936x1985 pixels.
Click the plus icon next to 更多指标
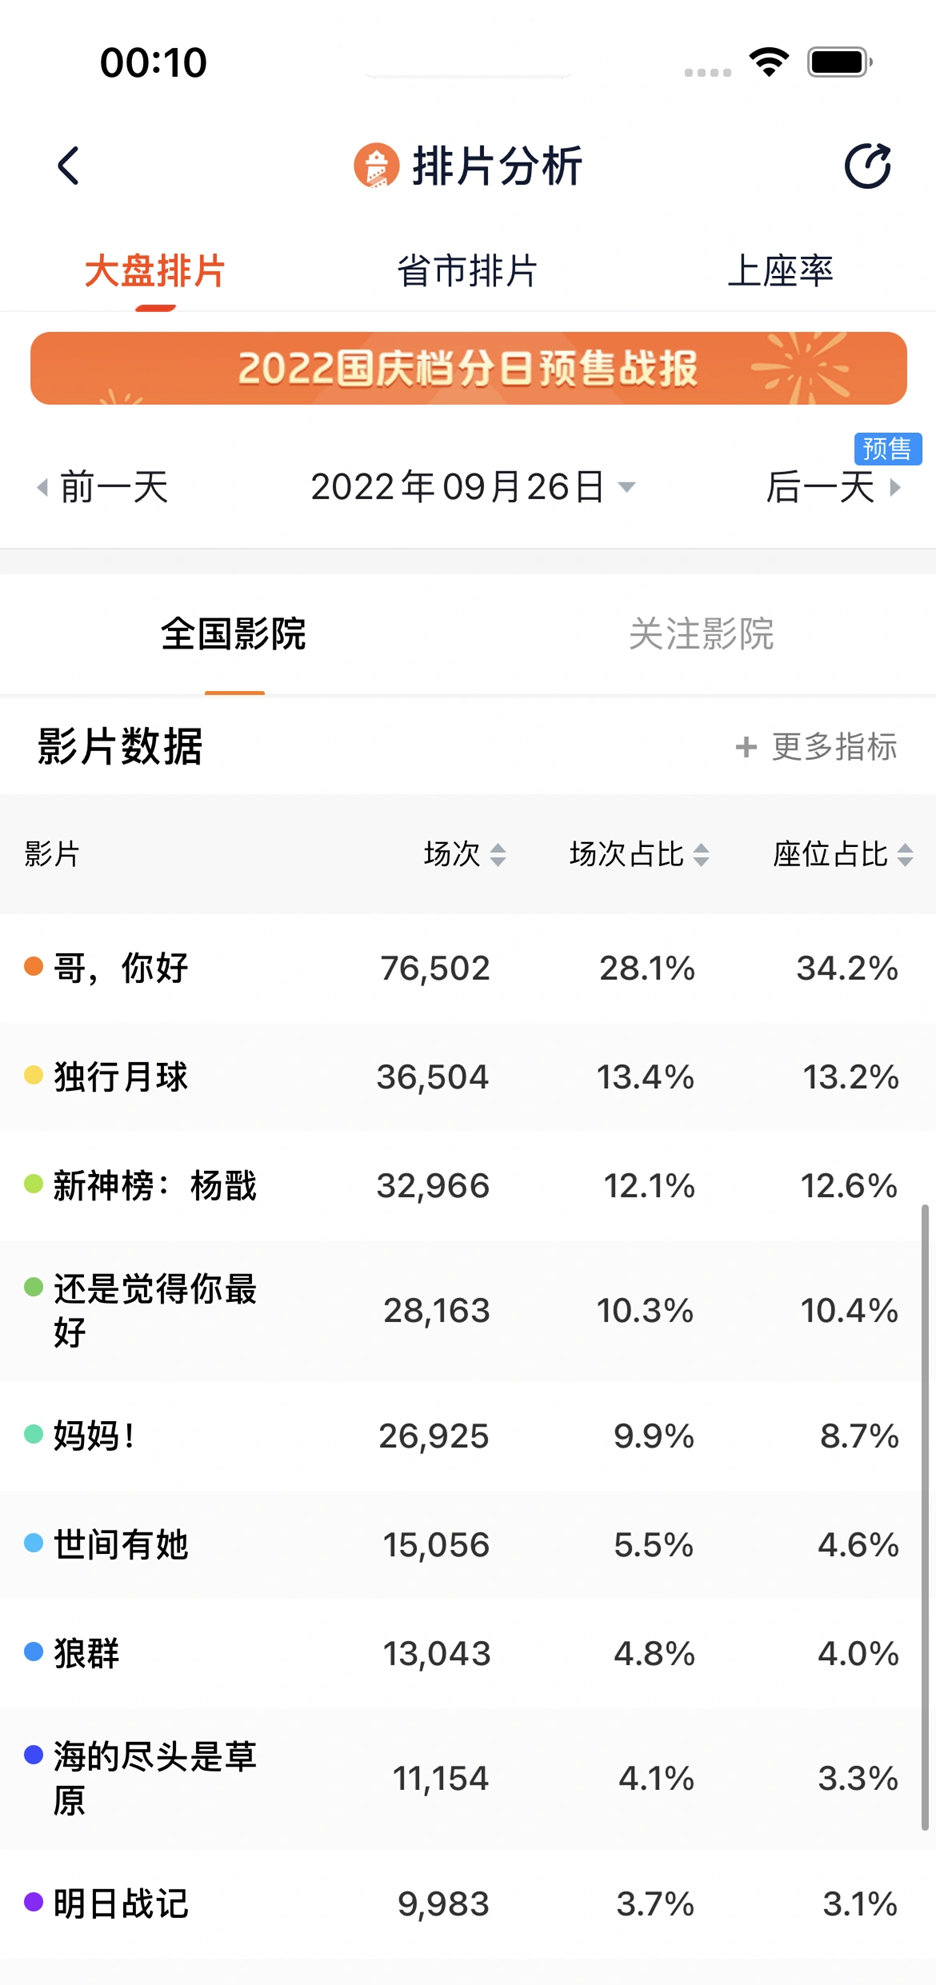pyautogui.click(x=744, y=746)
